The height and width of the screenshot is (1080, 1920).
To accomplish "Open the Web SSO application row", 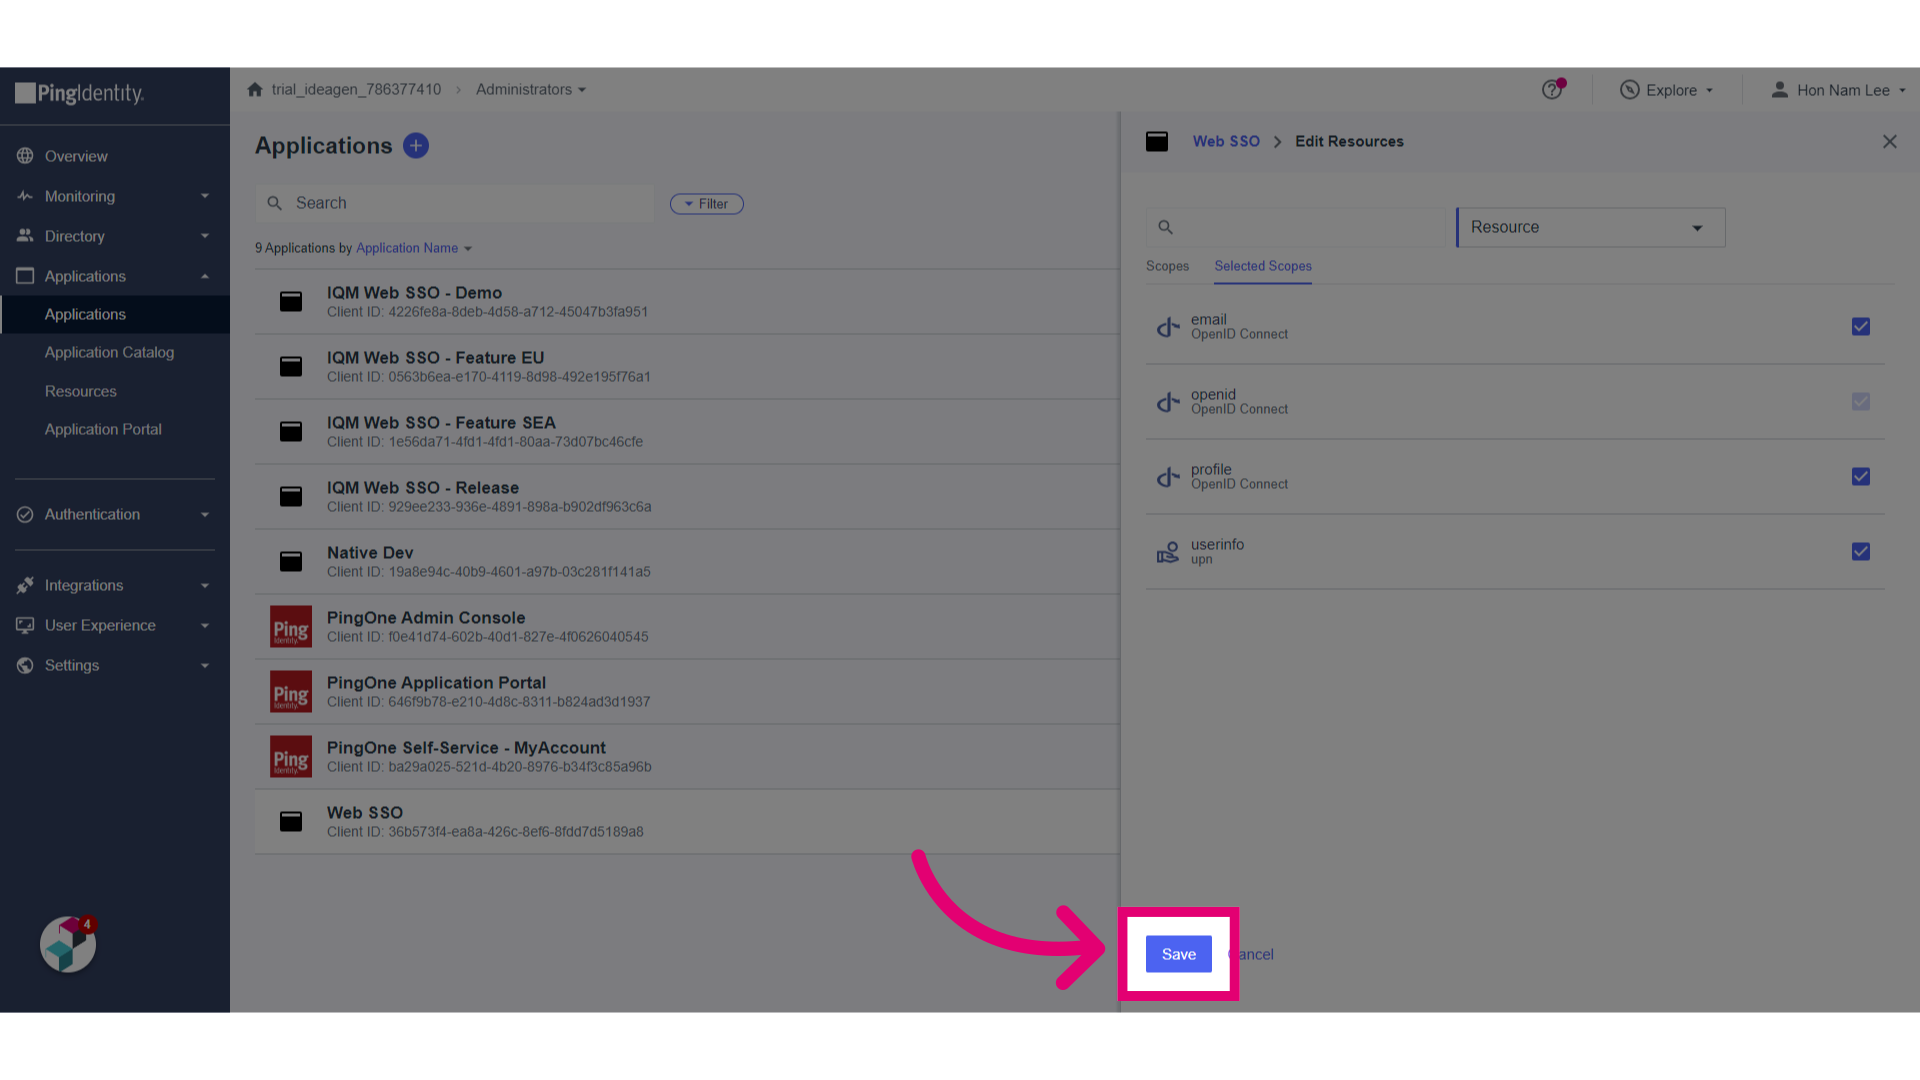I will click(687, 822).
